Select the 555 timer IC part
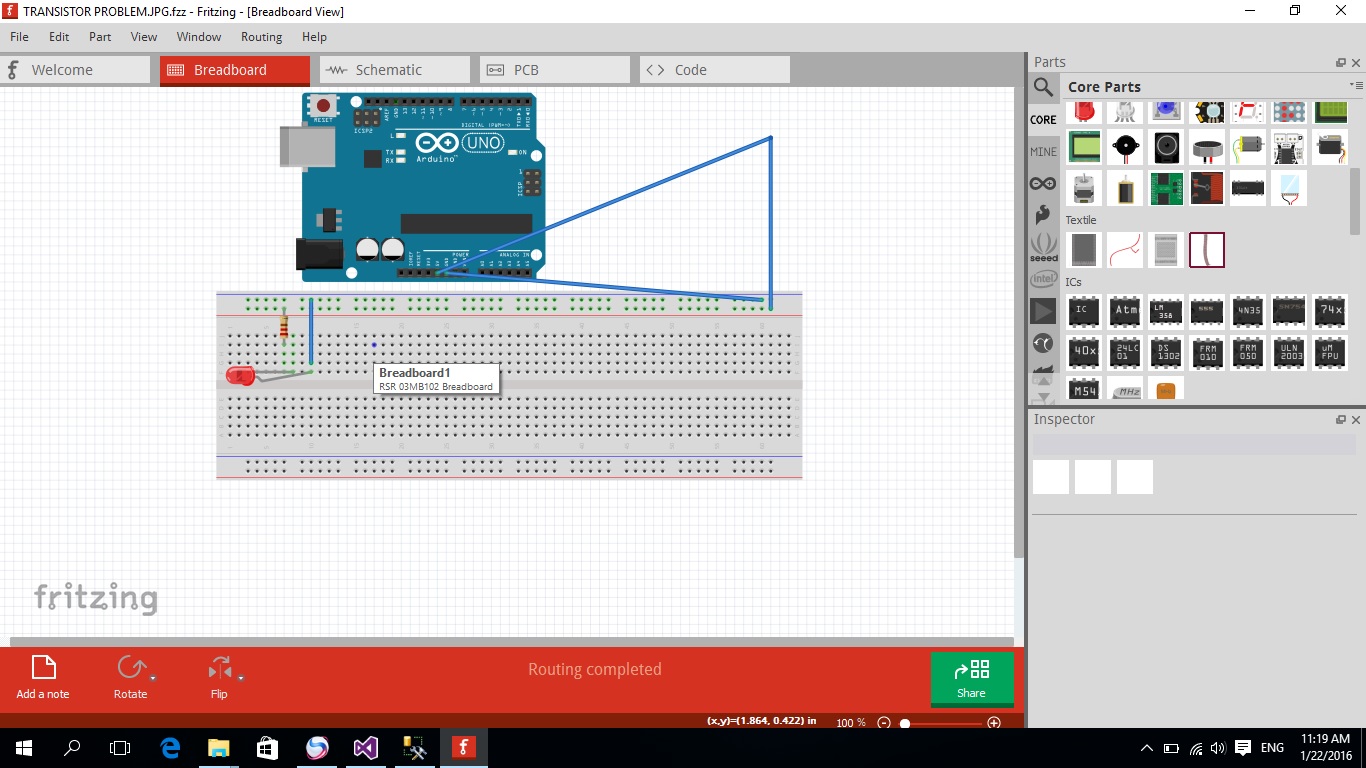Viewport: 1366px width, 768px height. 1207,311
